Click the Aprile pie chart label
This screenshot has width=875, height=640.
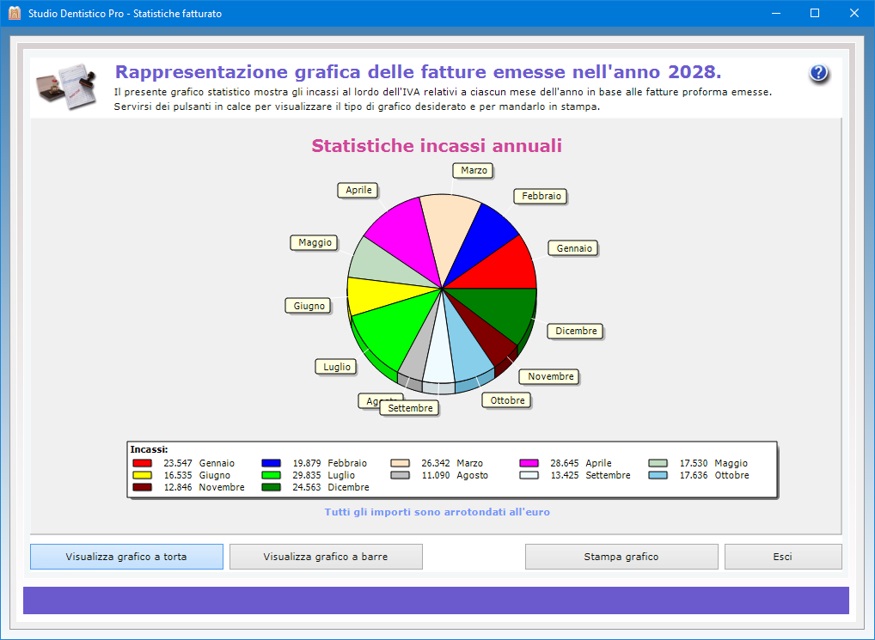point(358,190)
